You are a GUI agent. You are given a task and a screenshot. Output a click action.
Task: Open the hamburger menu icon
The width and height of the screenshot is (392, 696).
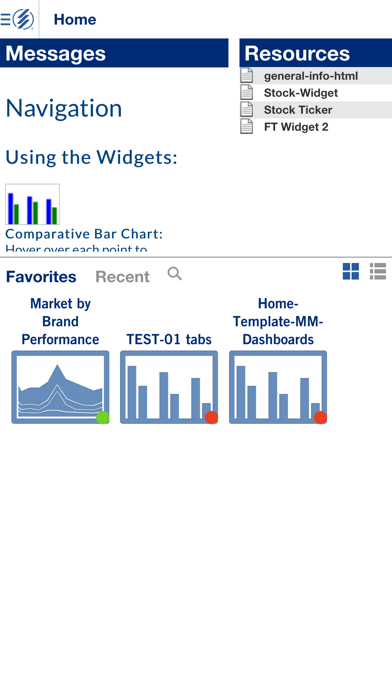point(5,20)
